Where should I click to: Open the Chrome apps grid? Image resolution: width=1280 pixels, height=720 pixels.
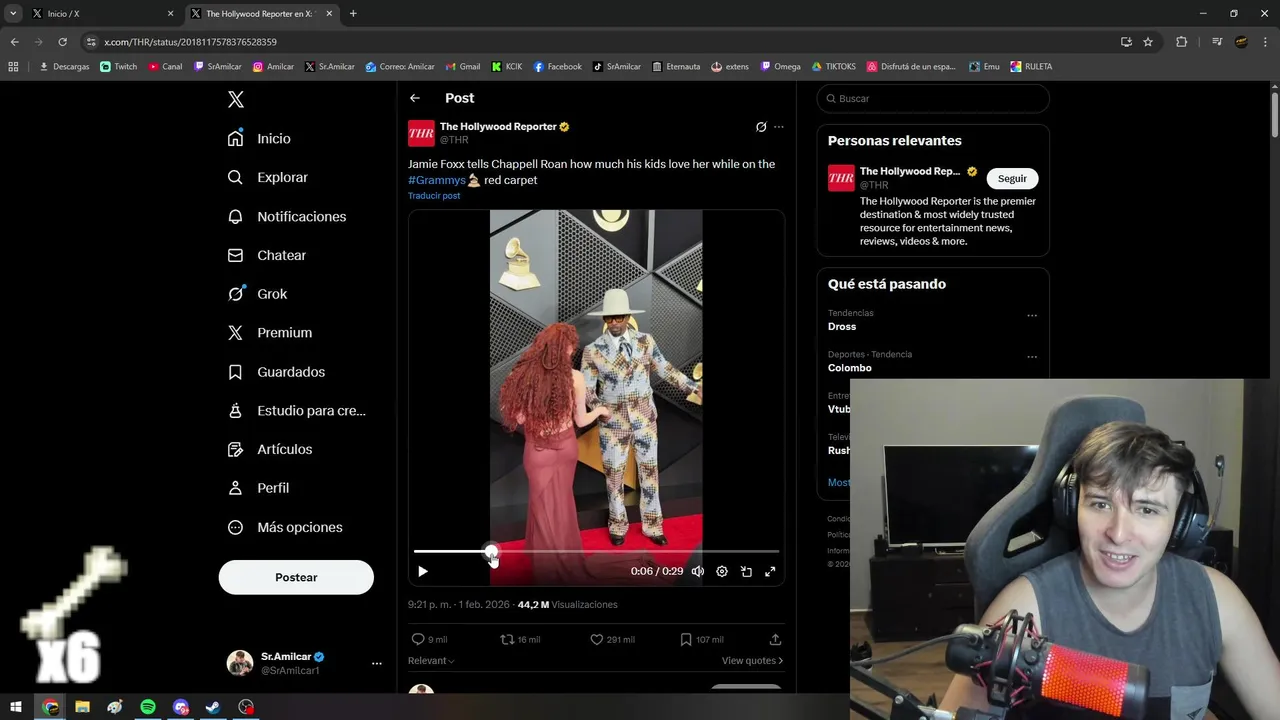point(13,67)
